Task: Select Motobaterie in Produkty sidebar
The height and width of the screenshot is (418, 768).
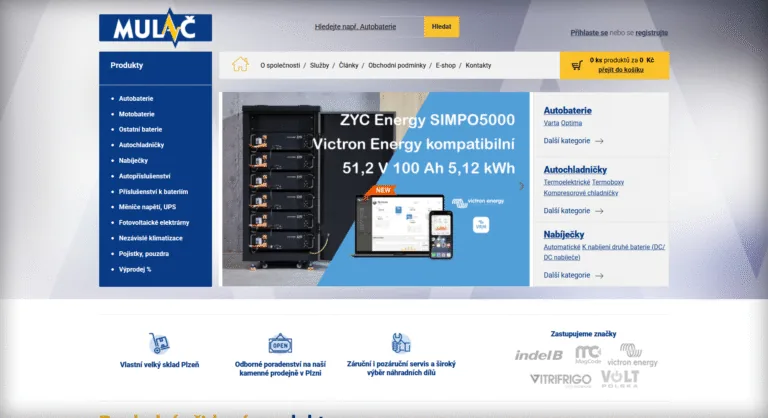Action: click(x=136, y=114)
